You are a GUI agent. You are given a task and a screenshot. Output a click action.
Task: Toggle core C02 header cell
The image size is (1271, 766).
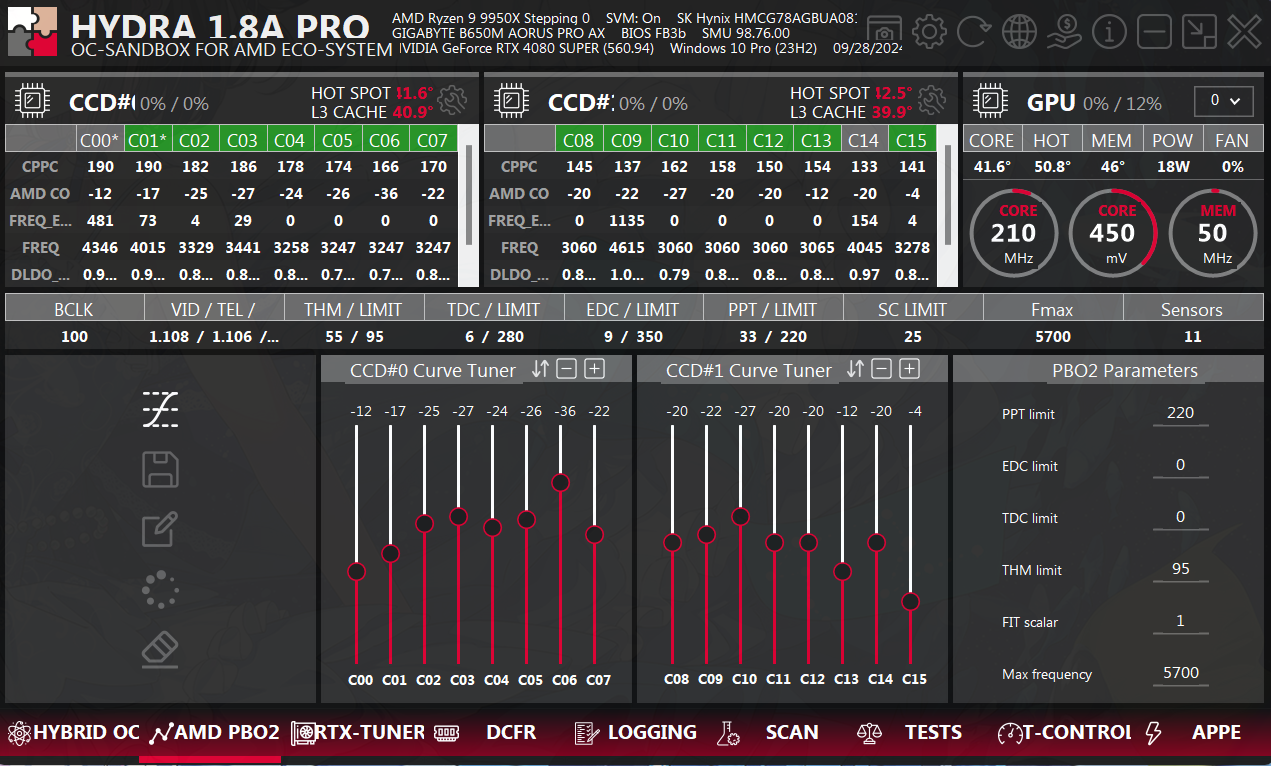[195, 140]
